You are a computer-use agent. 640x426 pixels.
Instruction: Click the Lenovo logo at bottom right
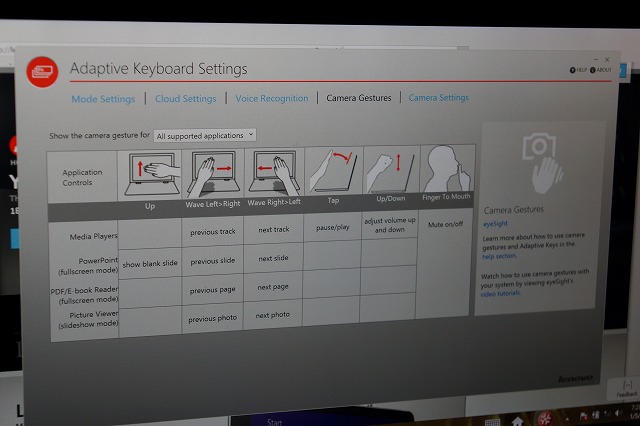point(575,379)
